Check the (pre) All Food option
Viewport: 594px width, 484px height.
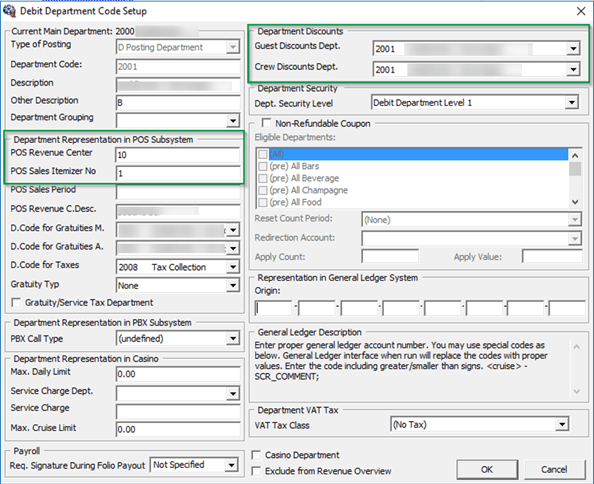[x=263, y=202]
